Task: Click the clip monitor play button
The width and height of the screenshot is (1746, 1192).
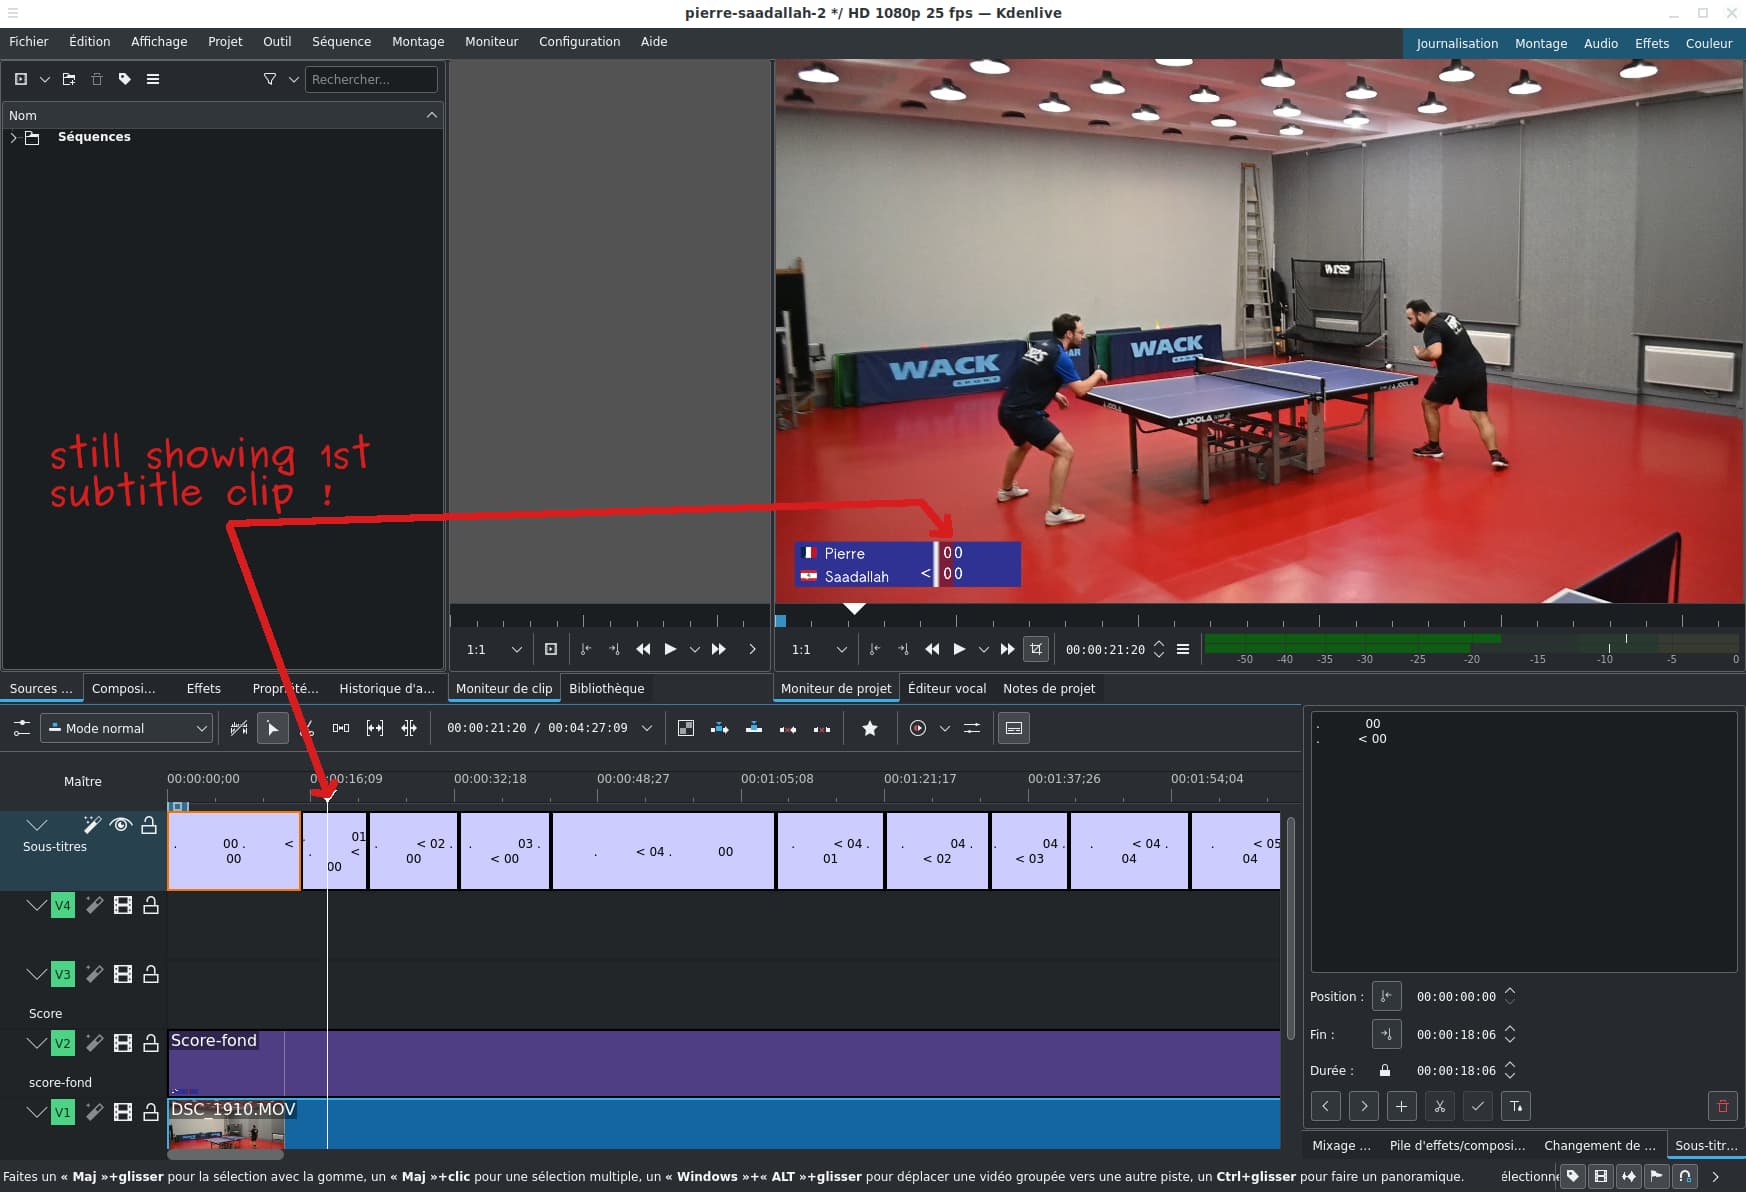Action: click(670, 649)
